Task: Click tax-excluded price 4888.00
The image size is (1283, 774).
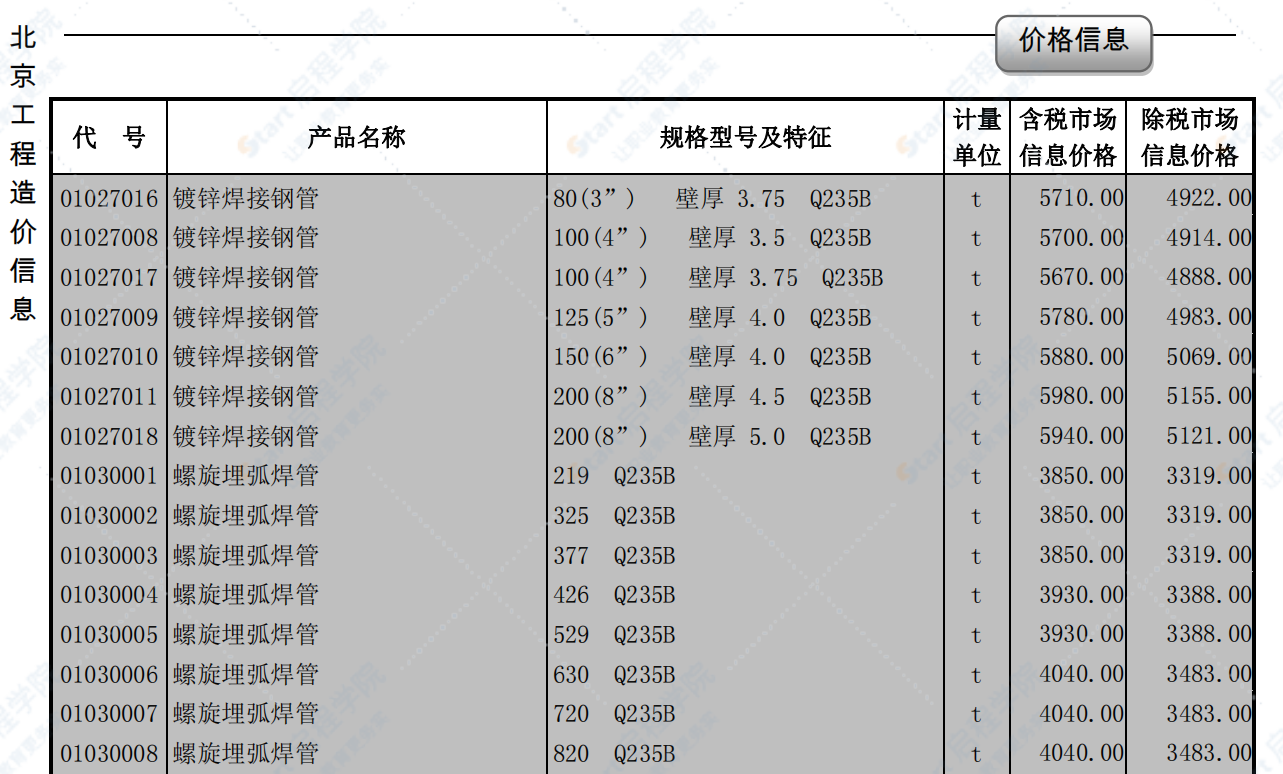Action: pos(1208,277)
